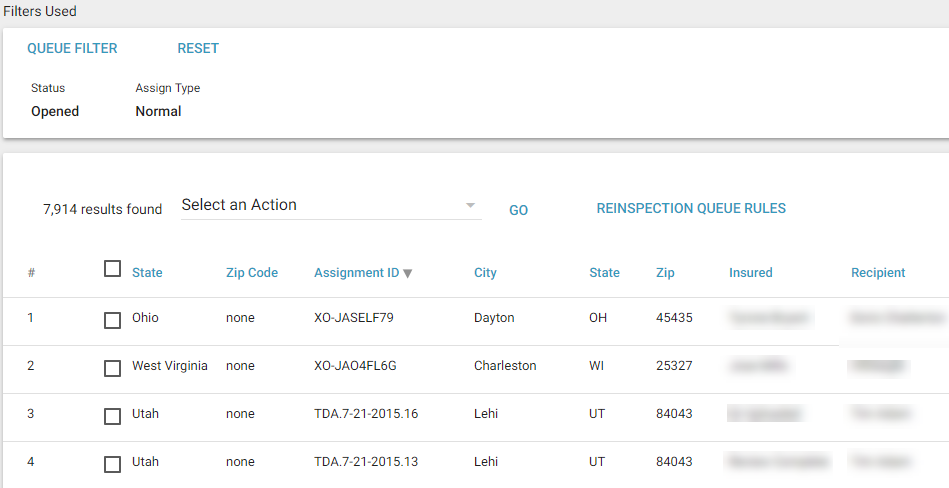Image resolution: width=949 pixels, height=488 pixels.
Task: Open REINSPECTION QUEUE RULES link
Action: [x=691, y=208]
